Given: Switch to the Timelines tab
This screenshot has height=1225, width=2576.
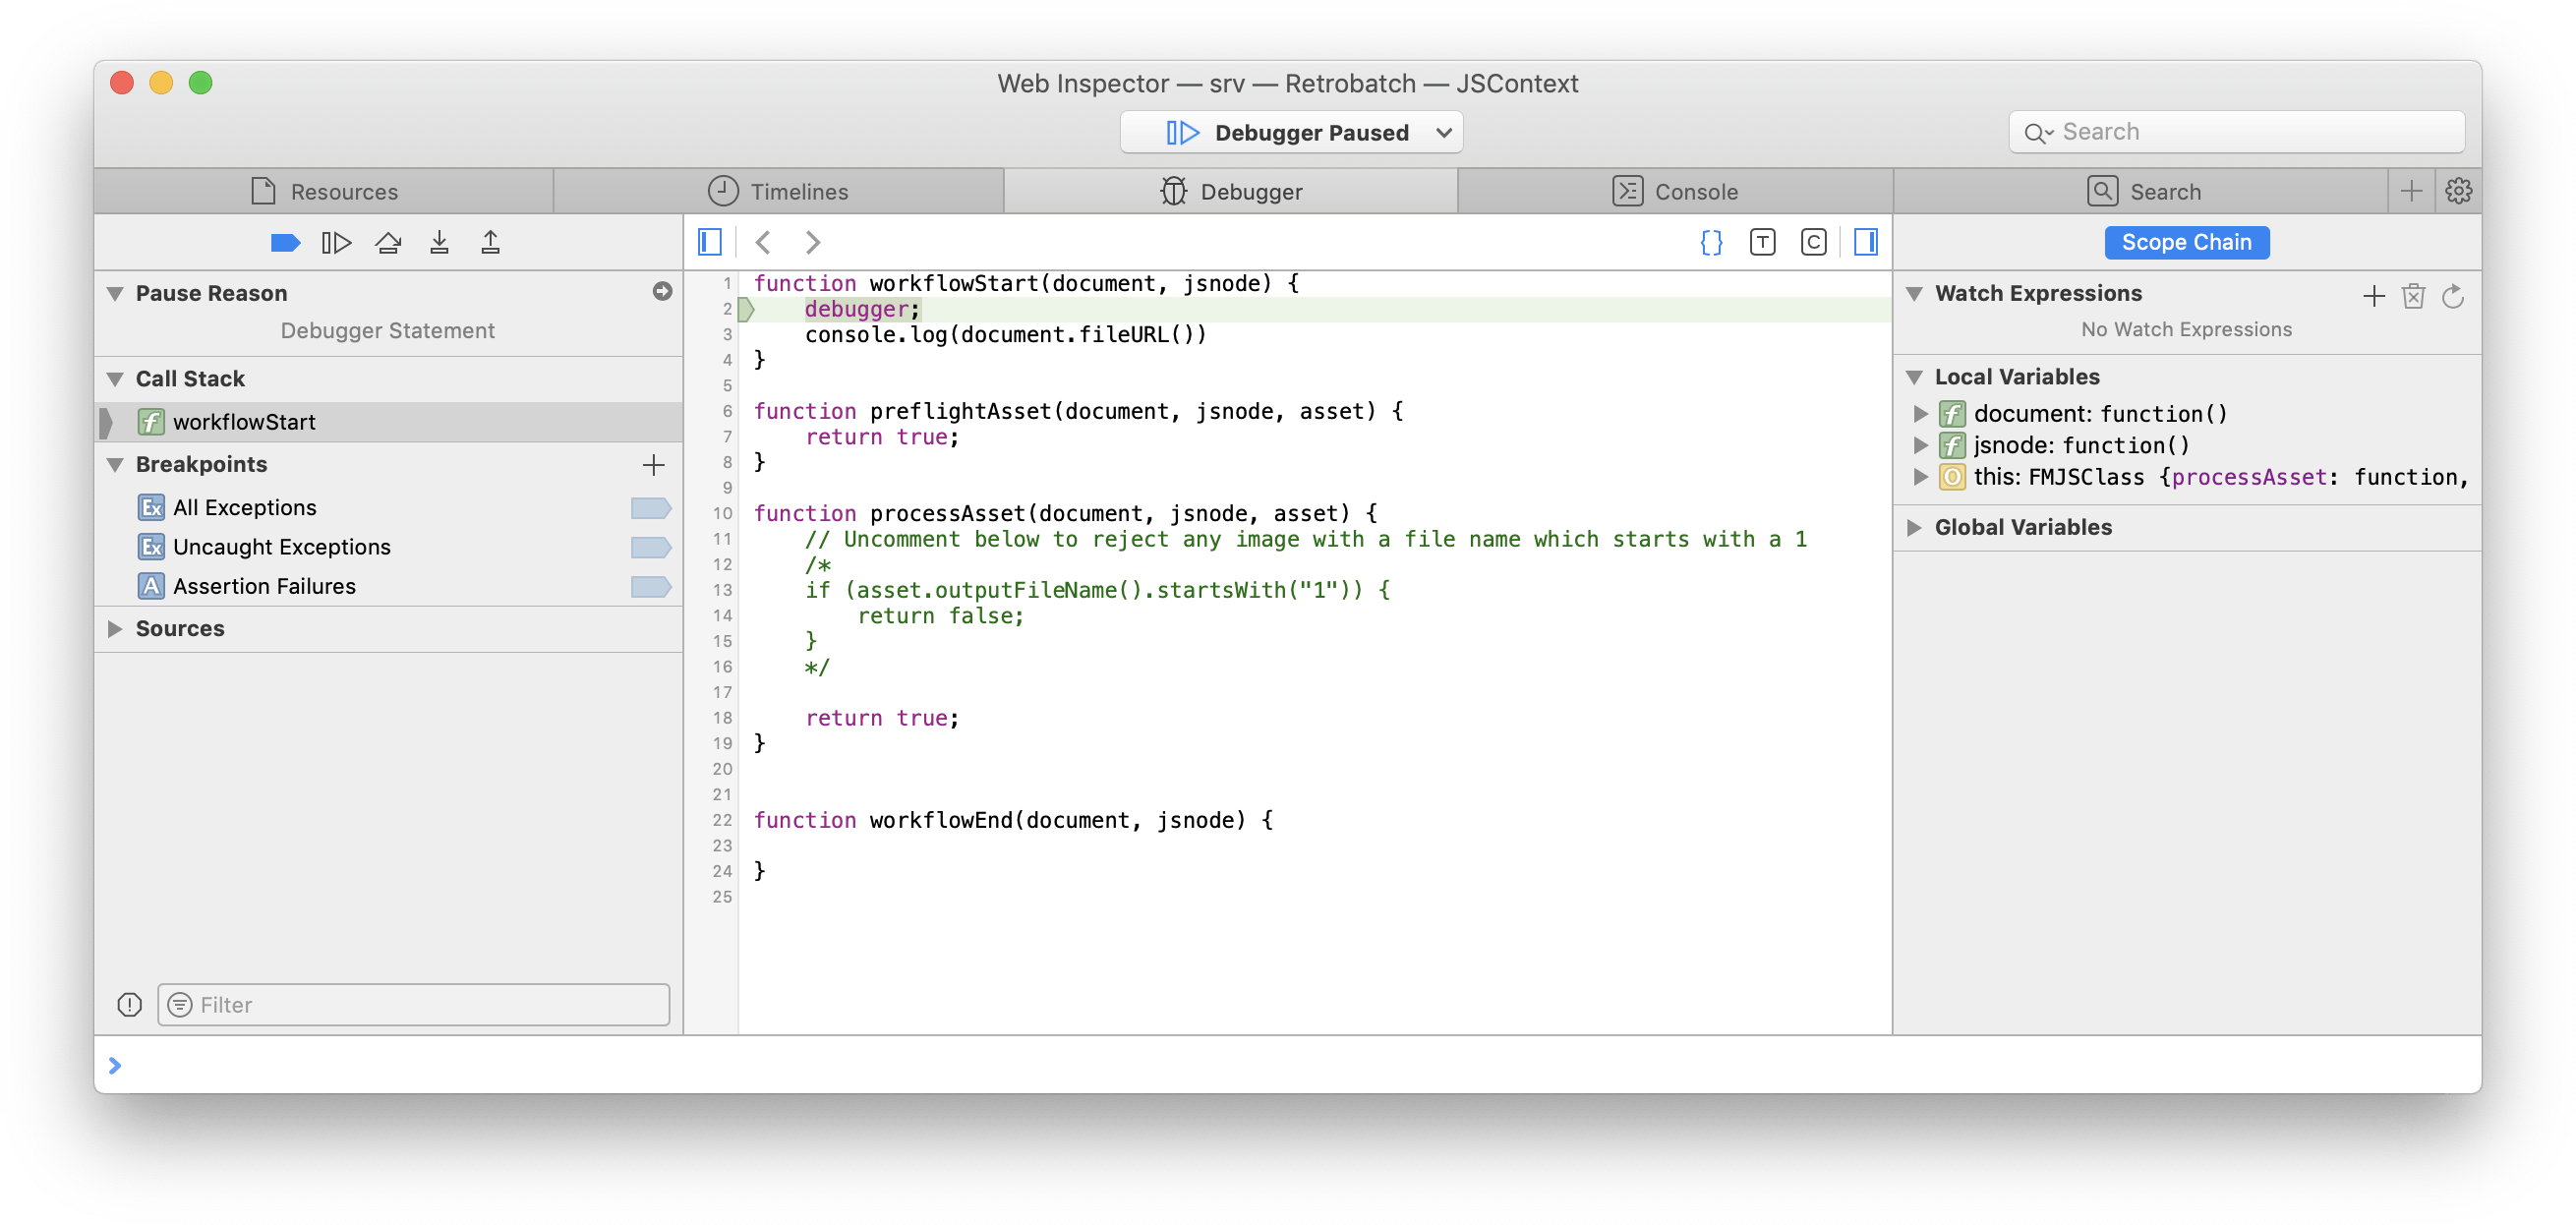Looking at the screenshot, I should point(778,191).
